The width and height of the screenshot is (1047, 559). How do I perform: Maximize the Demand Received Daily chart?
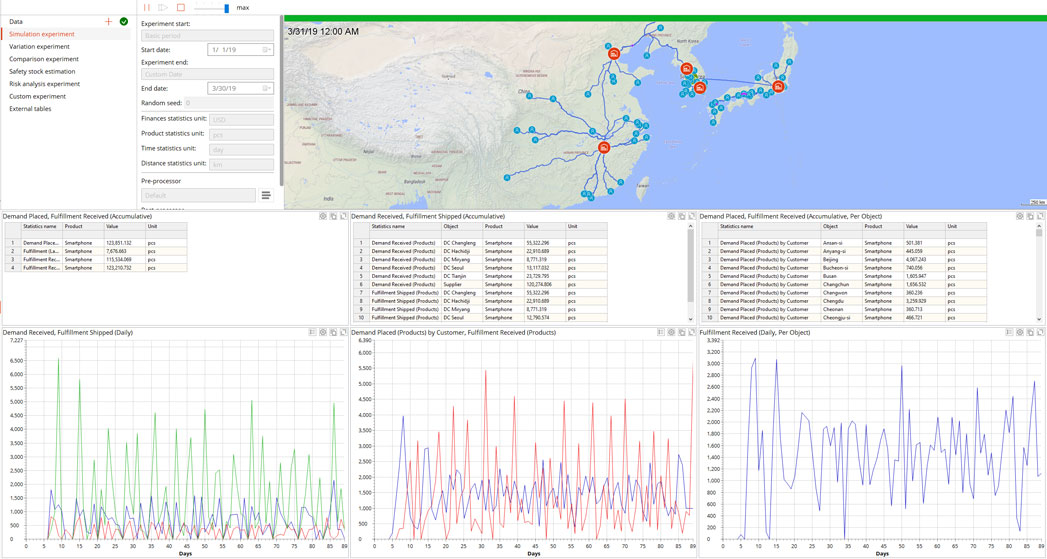343,332
